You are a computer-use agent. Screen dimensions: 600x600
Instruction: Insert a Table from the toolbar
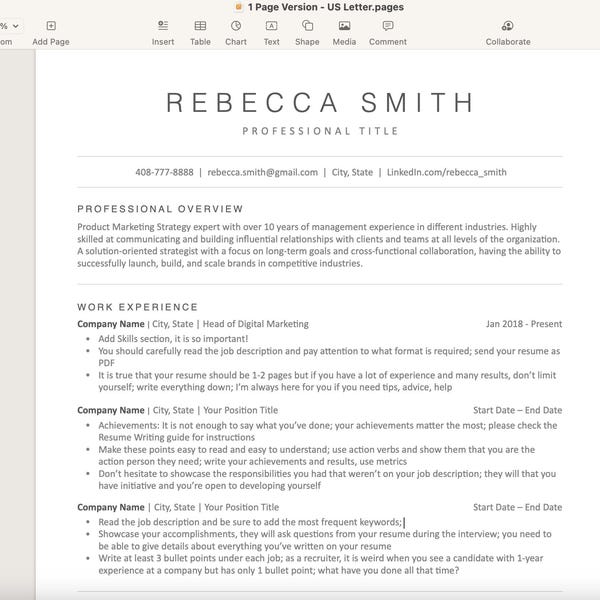[x=200, y=26]
